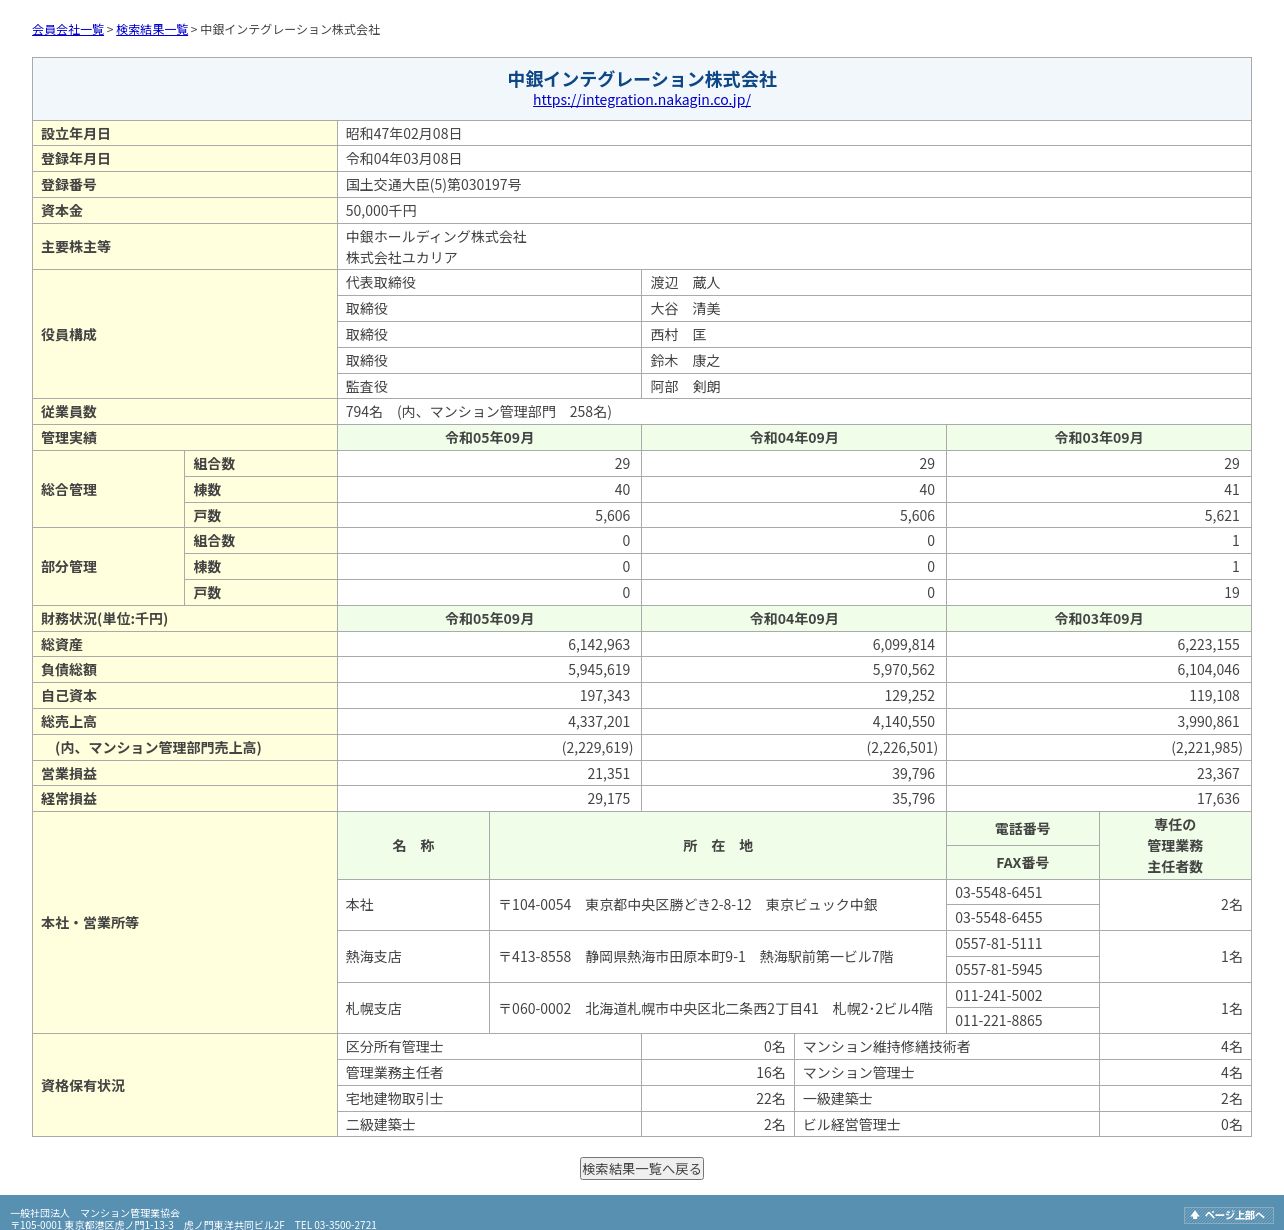Select management sales figure (2,229,619)

[x=597, y=748]
